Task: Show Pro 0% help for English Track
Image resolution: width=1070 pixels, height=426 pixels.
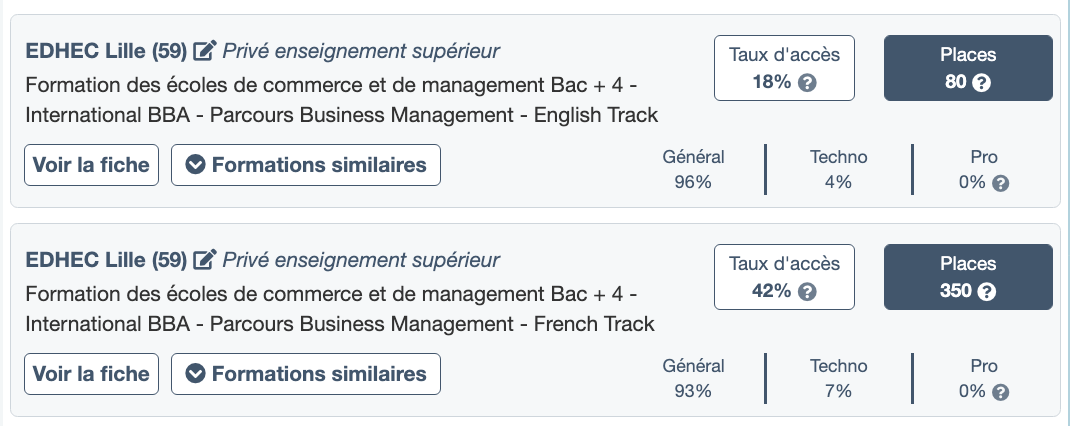Action: coord(1000,183)
